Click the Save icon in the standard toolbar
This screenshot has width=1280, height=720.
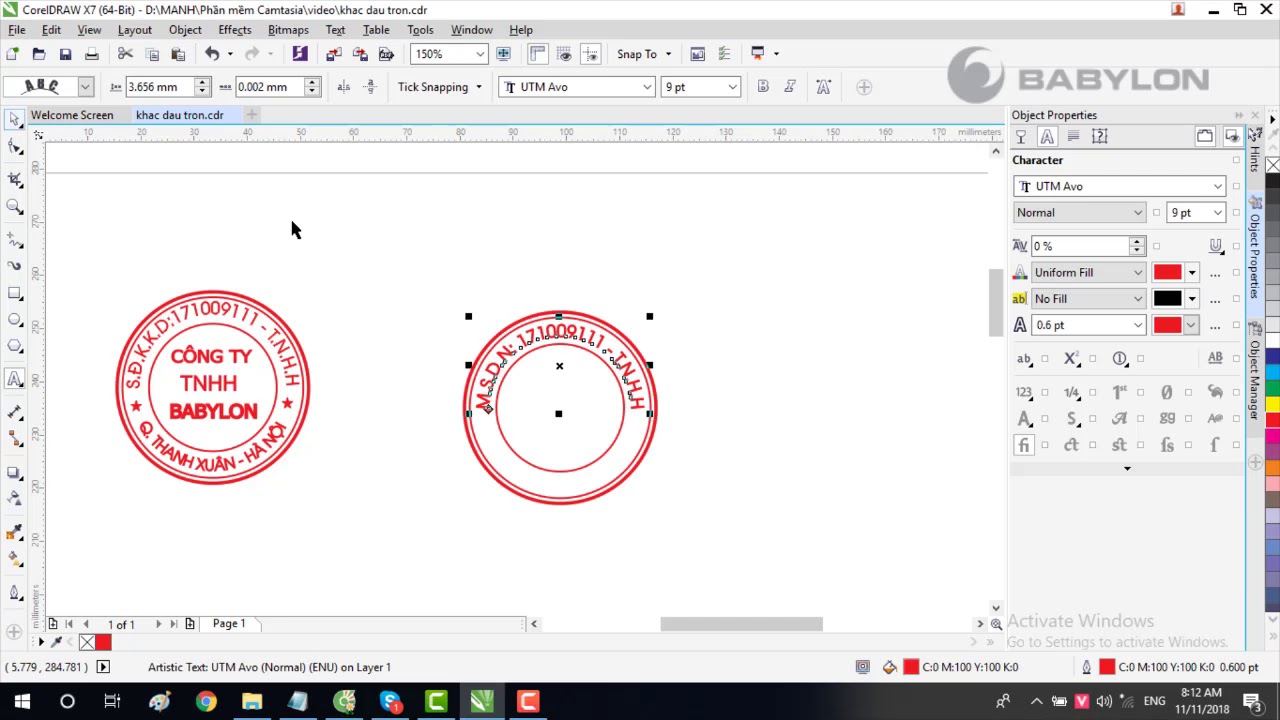point(65,54)
